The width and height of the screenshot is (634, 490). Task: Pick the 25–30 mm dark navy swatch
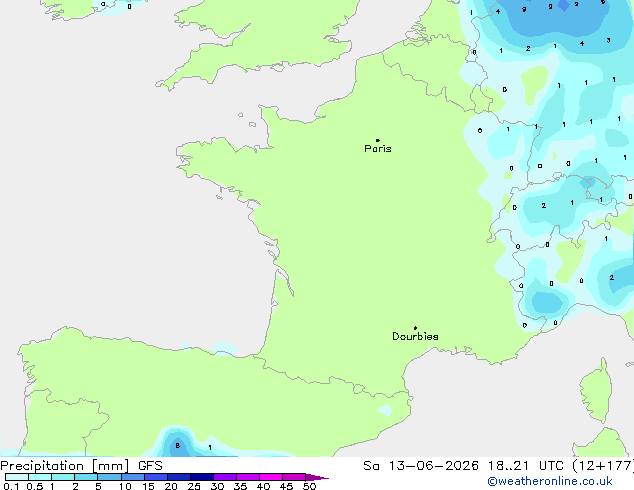(x=202, y=477)
